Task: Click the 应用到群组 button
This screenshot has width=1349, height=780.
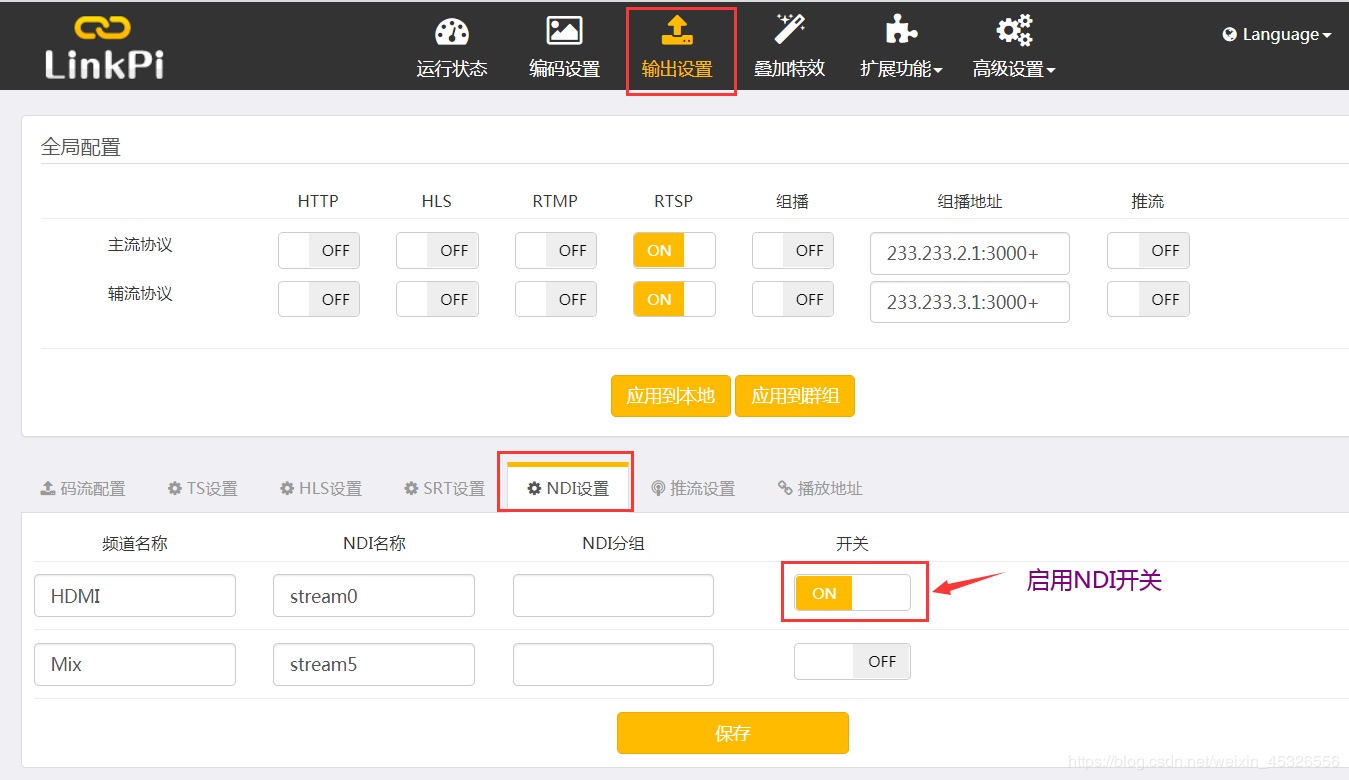Action: coord(795,396)
